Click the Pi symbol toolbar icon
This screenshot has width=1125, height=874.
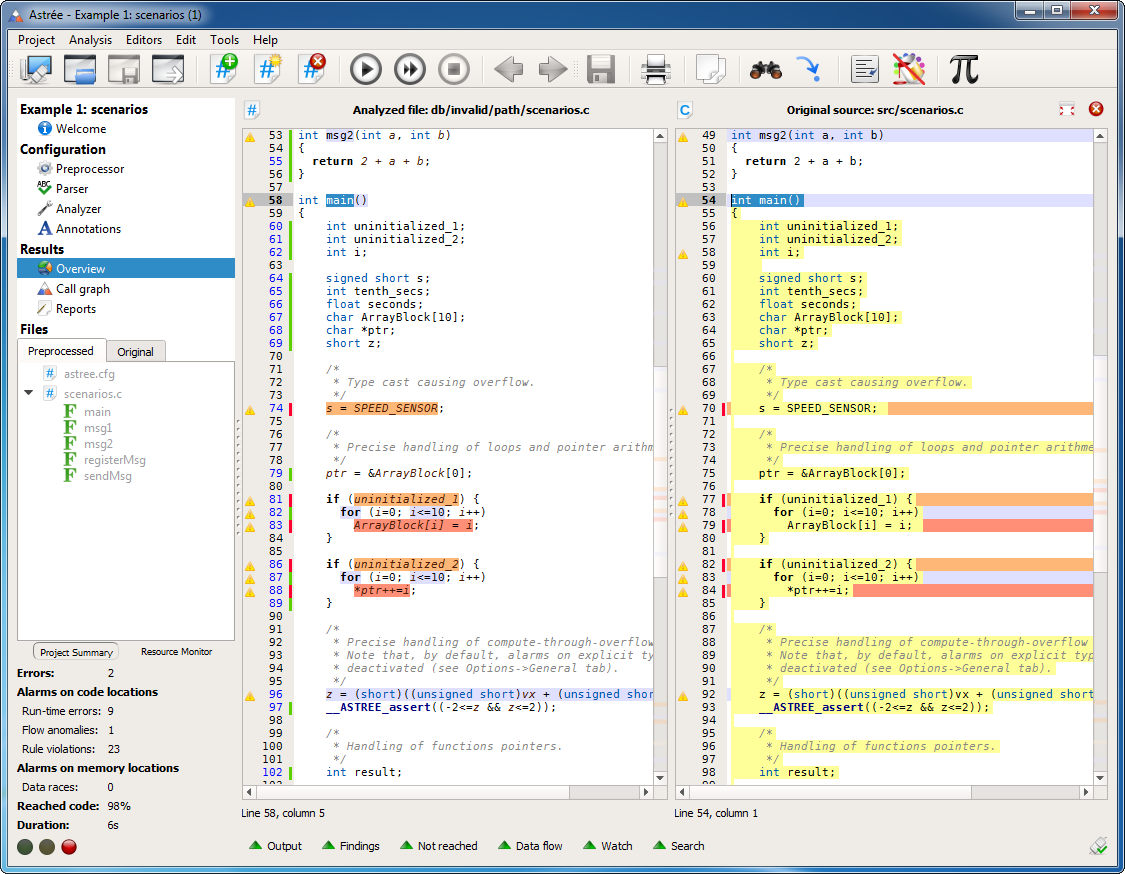tap(964, 70)
